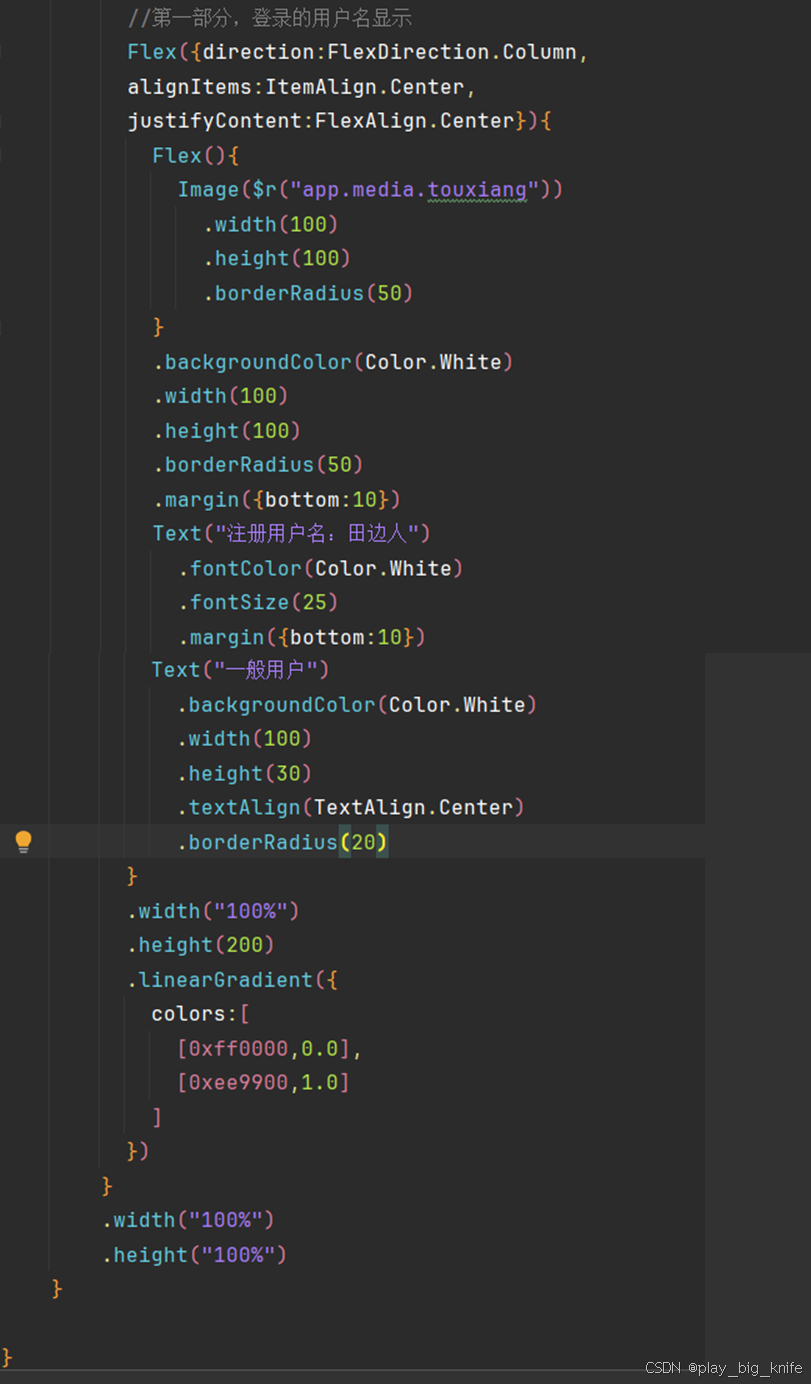Click the .height("100%") line
Screen dimensions: 811x1384
194,1254
